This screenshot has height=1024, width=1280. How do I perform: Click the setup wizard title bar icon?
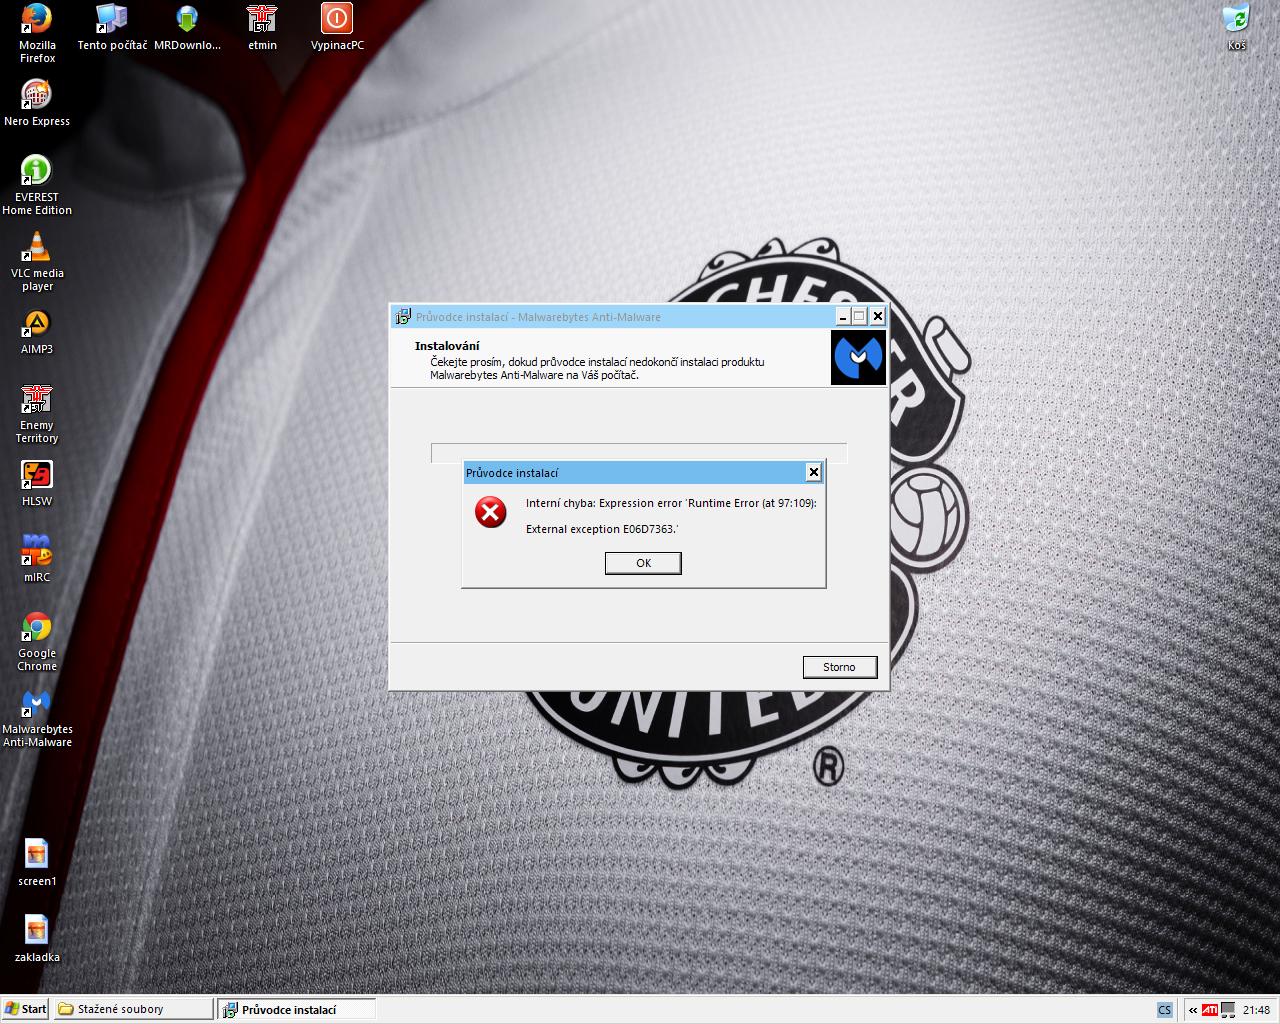(403, 316)
